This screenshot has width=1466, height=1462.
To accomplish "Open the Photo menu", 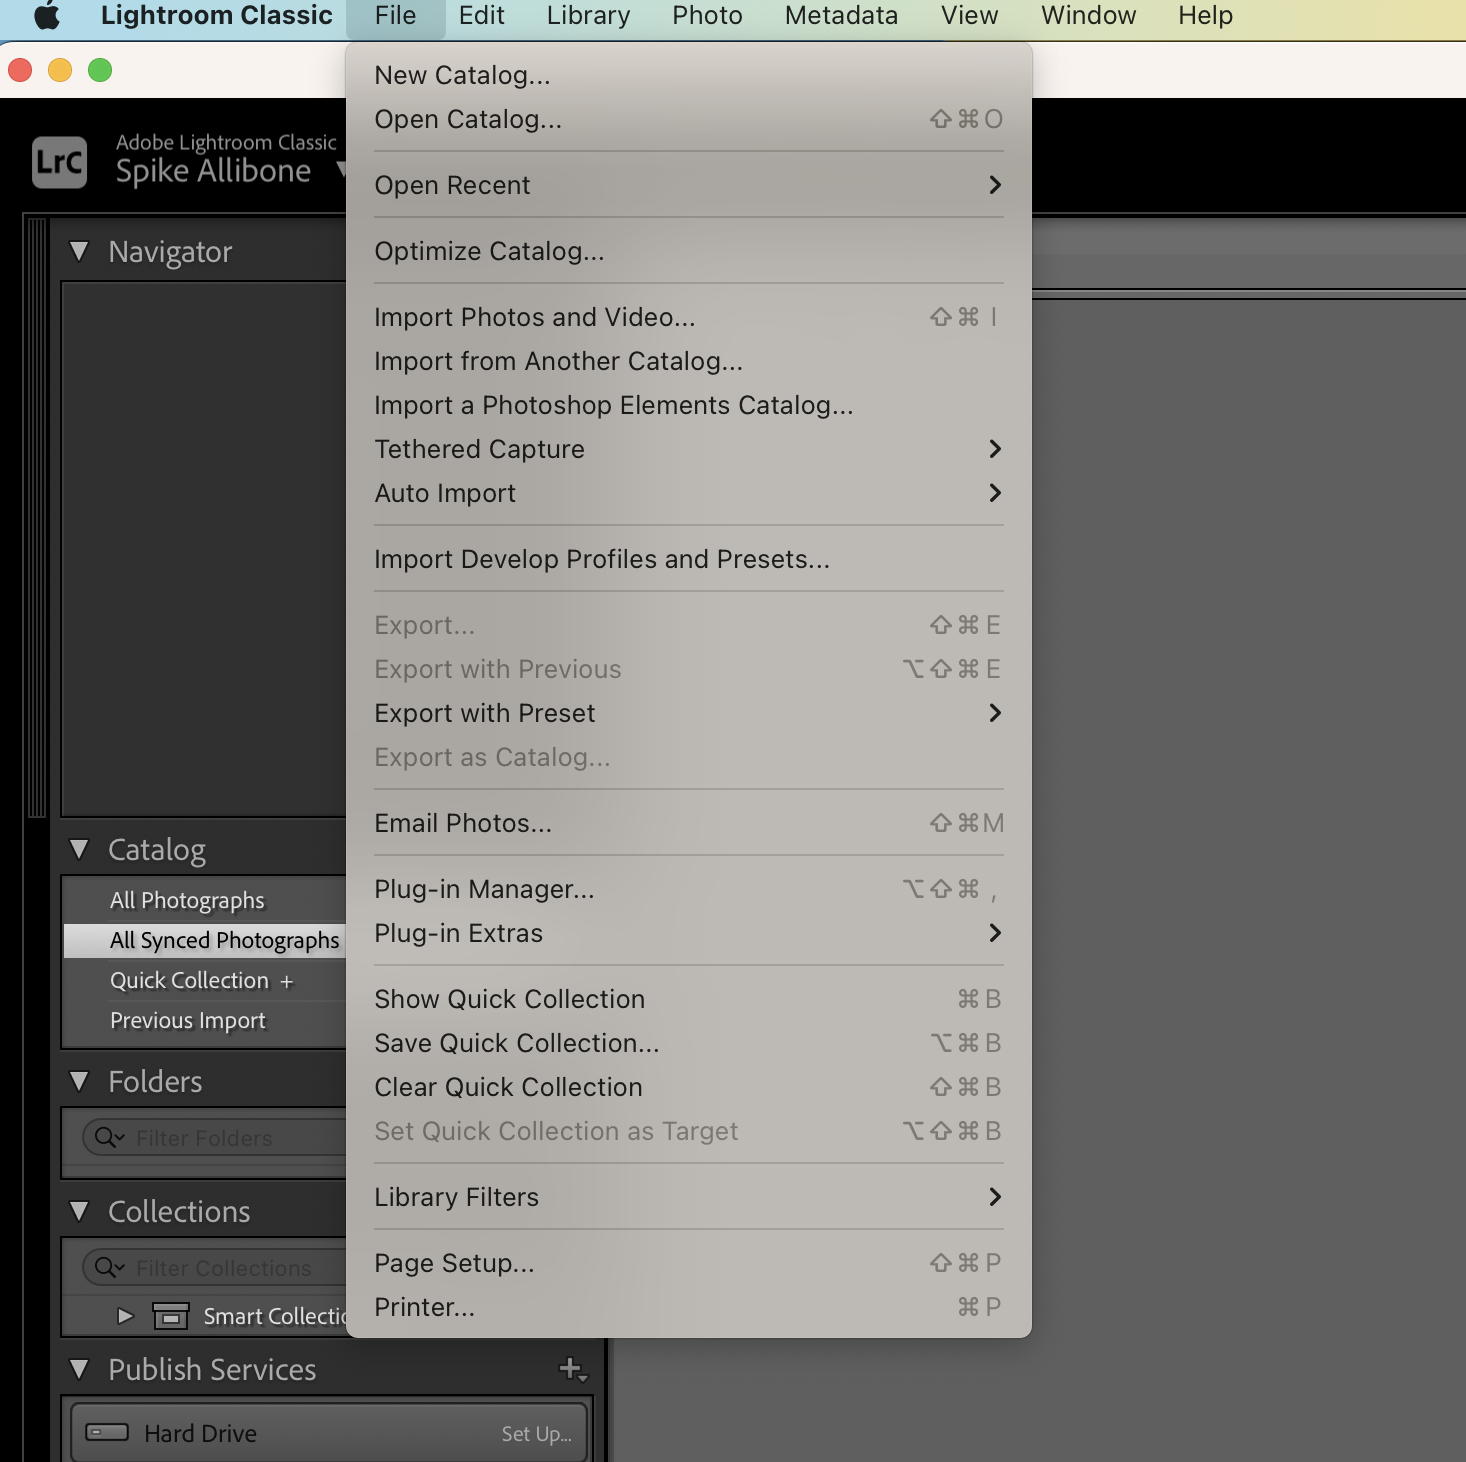I will (707, 16).
